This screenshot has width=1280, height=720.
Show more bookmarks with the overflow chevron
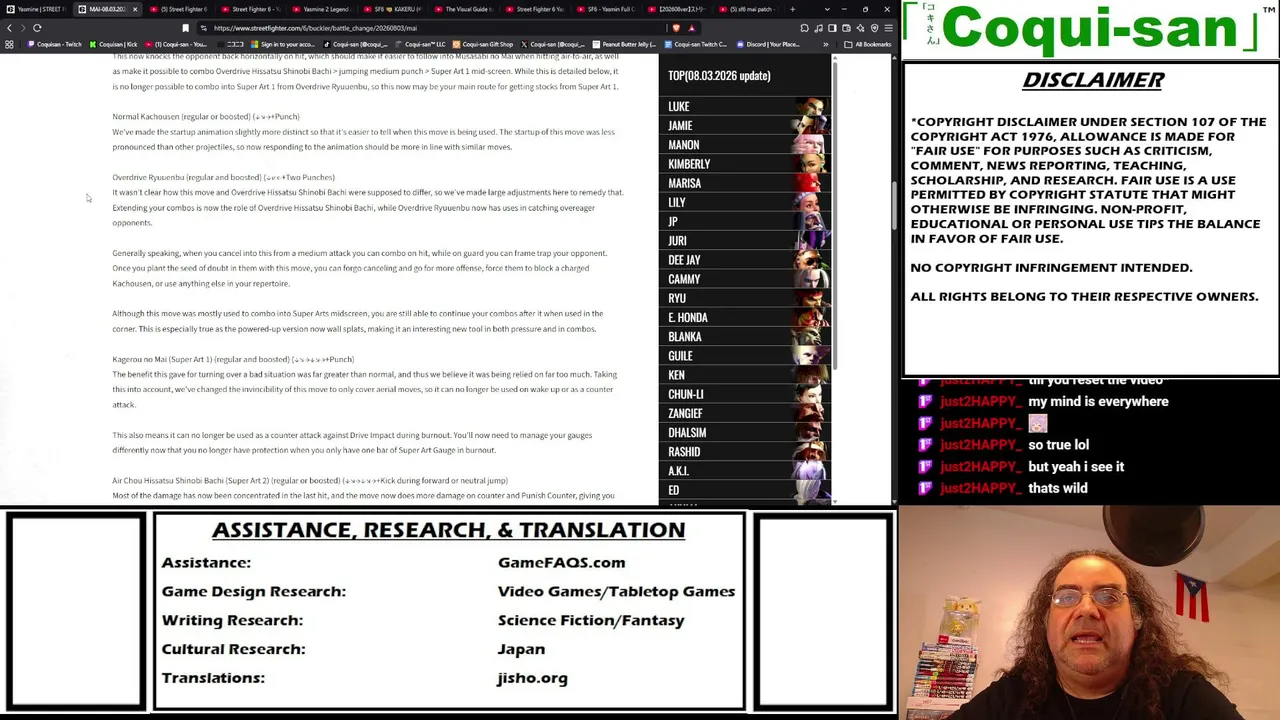pyautogui.click(x=825, y=44)
